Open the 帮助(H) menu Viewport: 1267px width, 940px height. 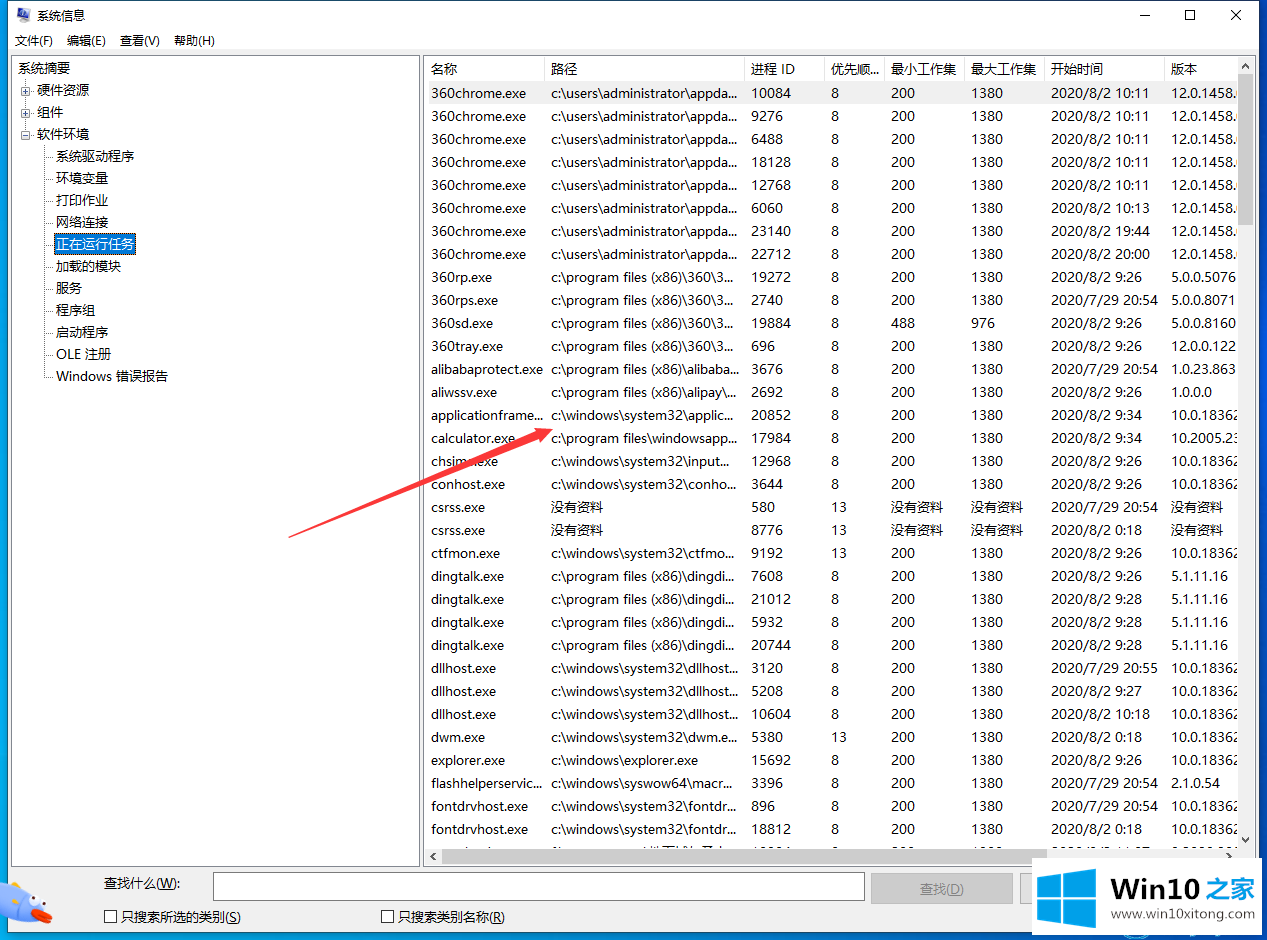coord(194,41)
